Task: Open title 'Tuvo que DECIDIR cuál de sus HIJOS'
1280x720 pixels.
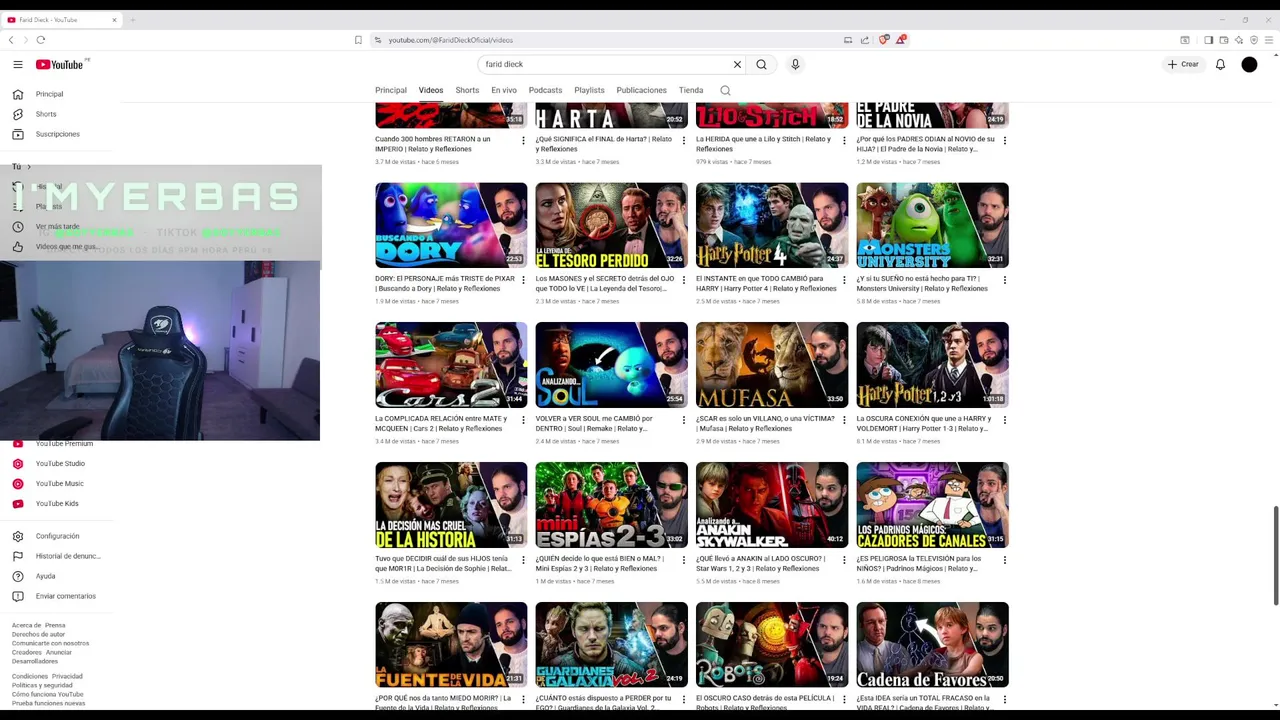Action: [x=443, y=563]
